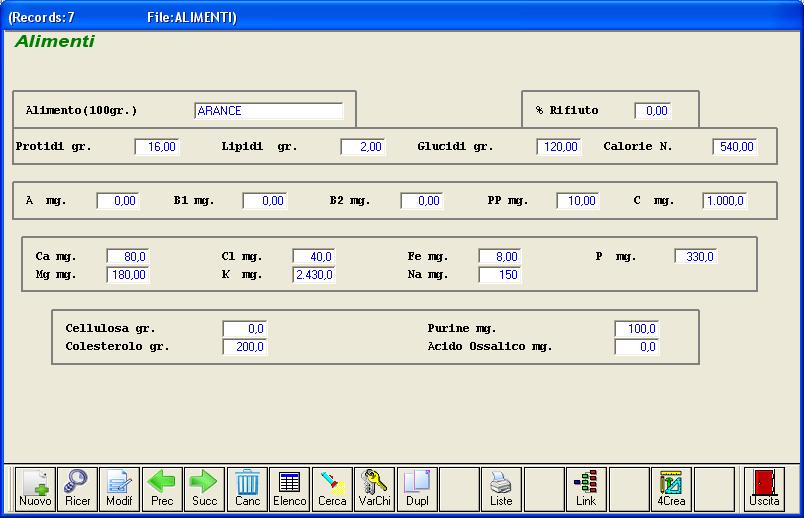804x518 pixels.
Task: Click the green Alimenti form title
Action: click(x=55, y=41)
